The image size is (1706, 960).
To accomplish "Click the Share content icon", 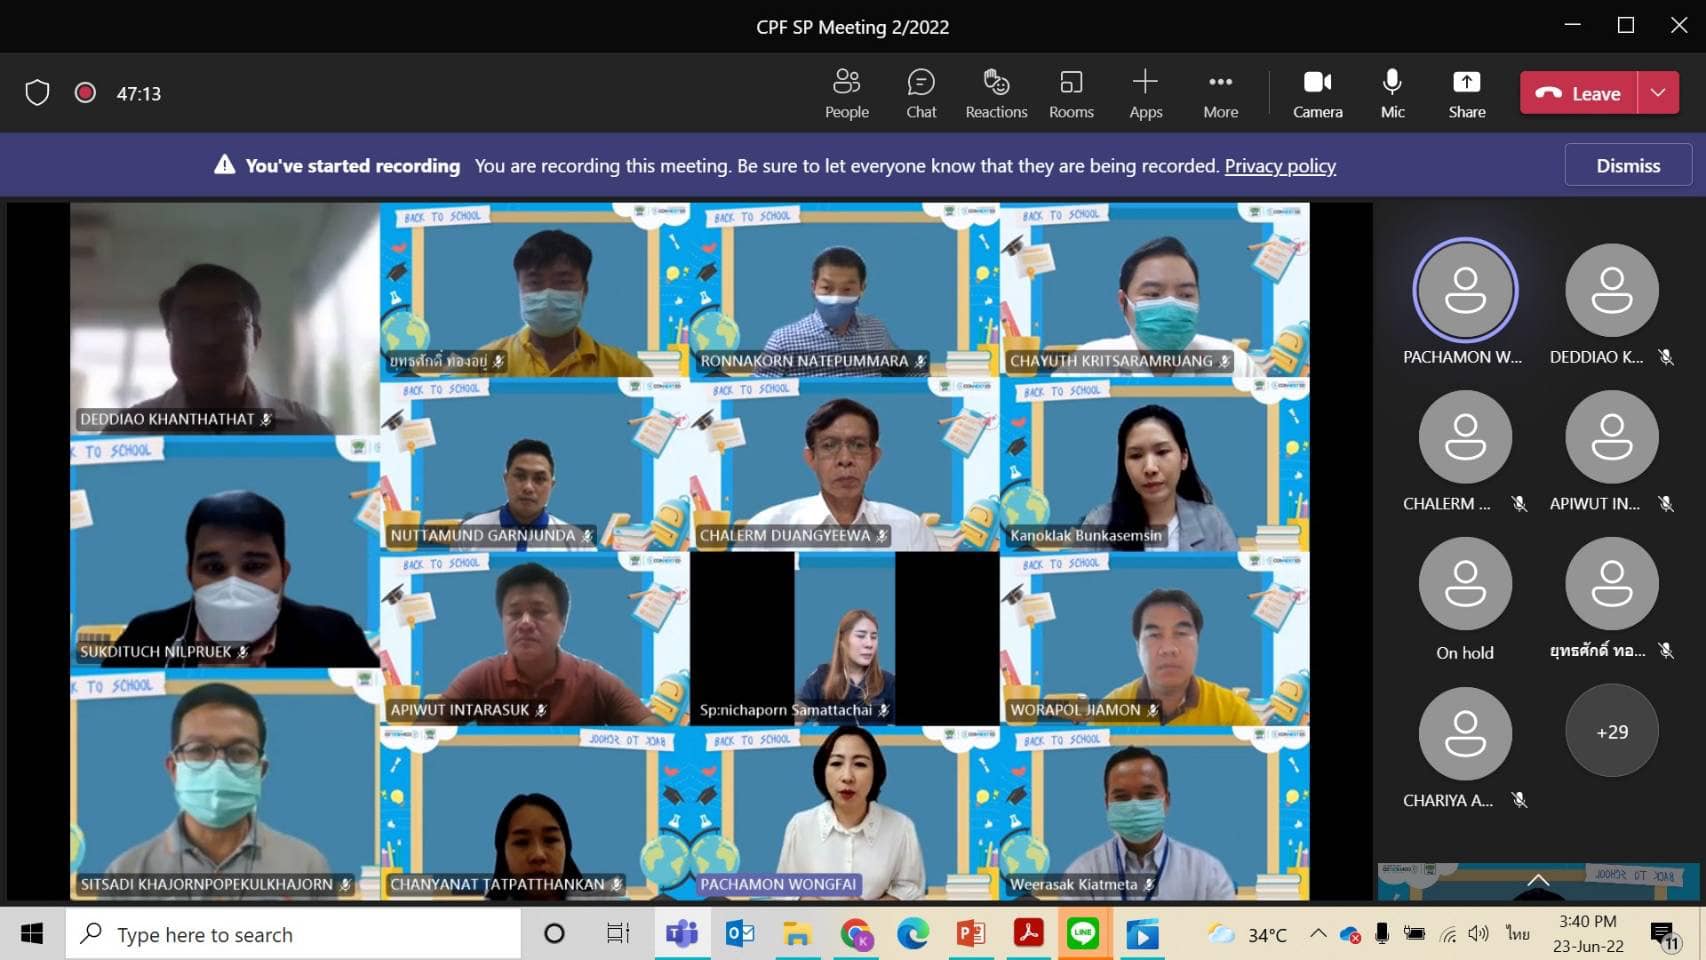I will click(1466, 93).
